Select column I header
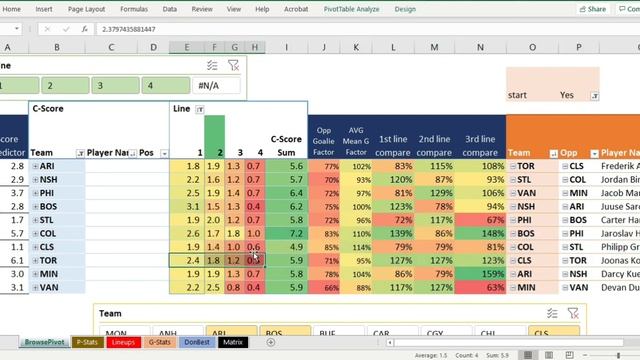Screen dimensions: 640x360 [287, 47]
